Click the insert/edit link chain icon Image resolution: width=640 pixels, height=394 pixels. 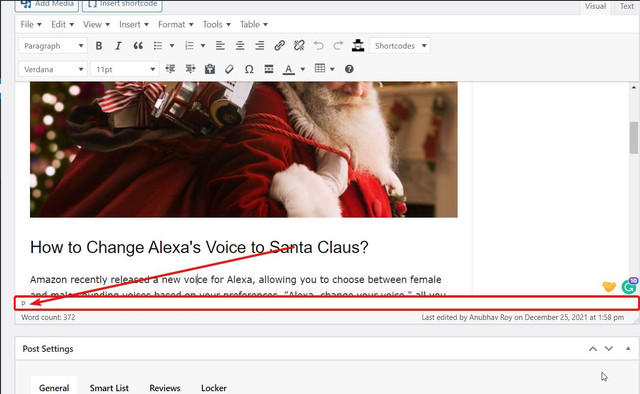tap(280, 45)
